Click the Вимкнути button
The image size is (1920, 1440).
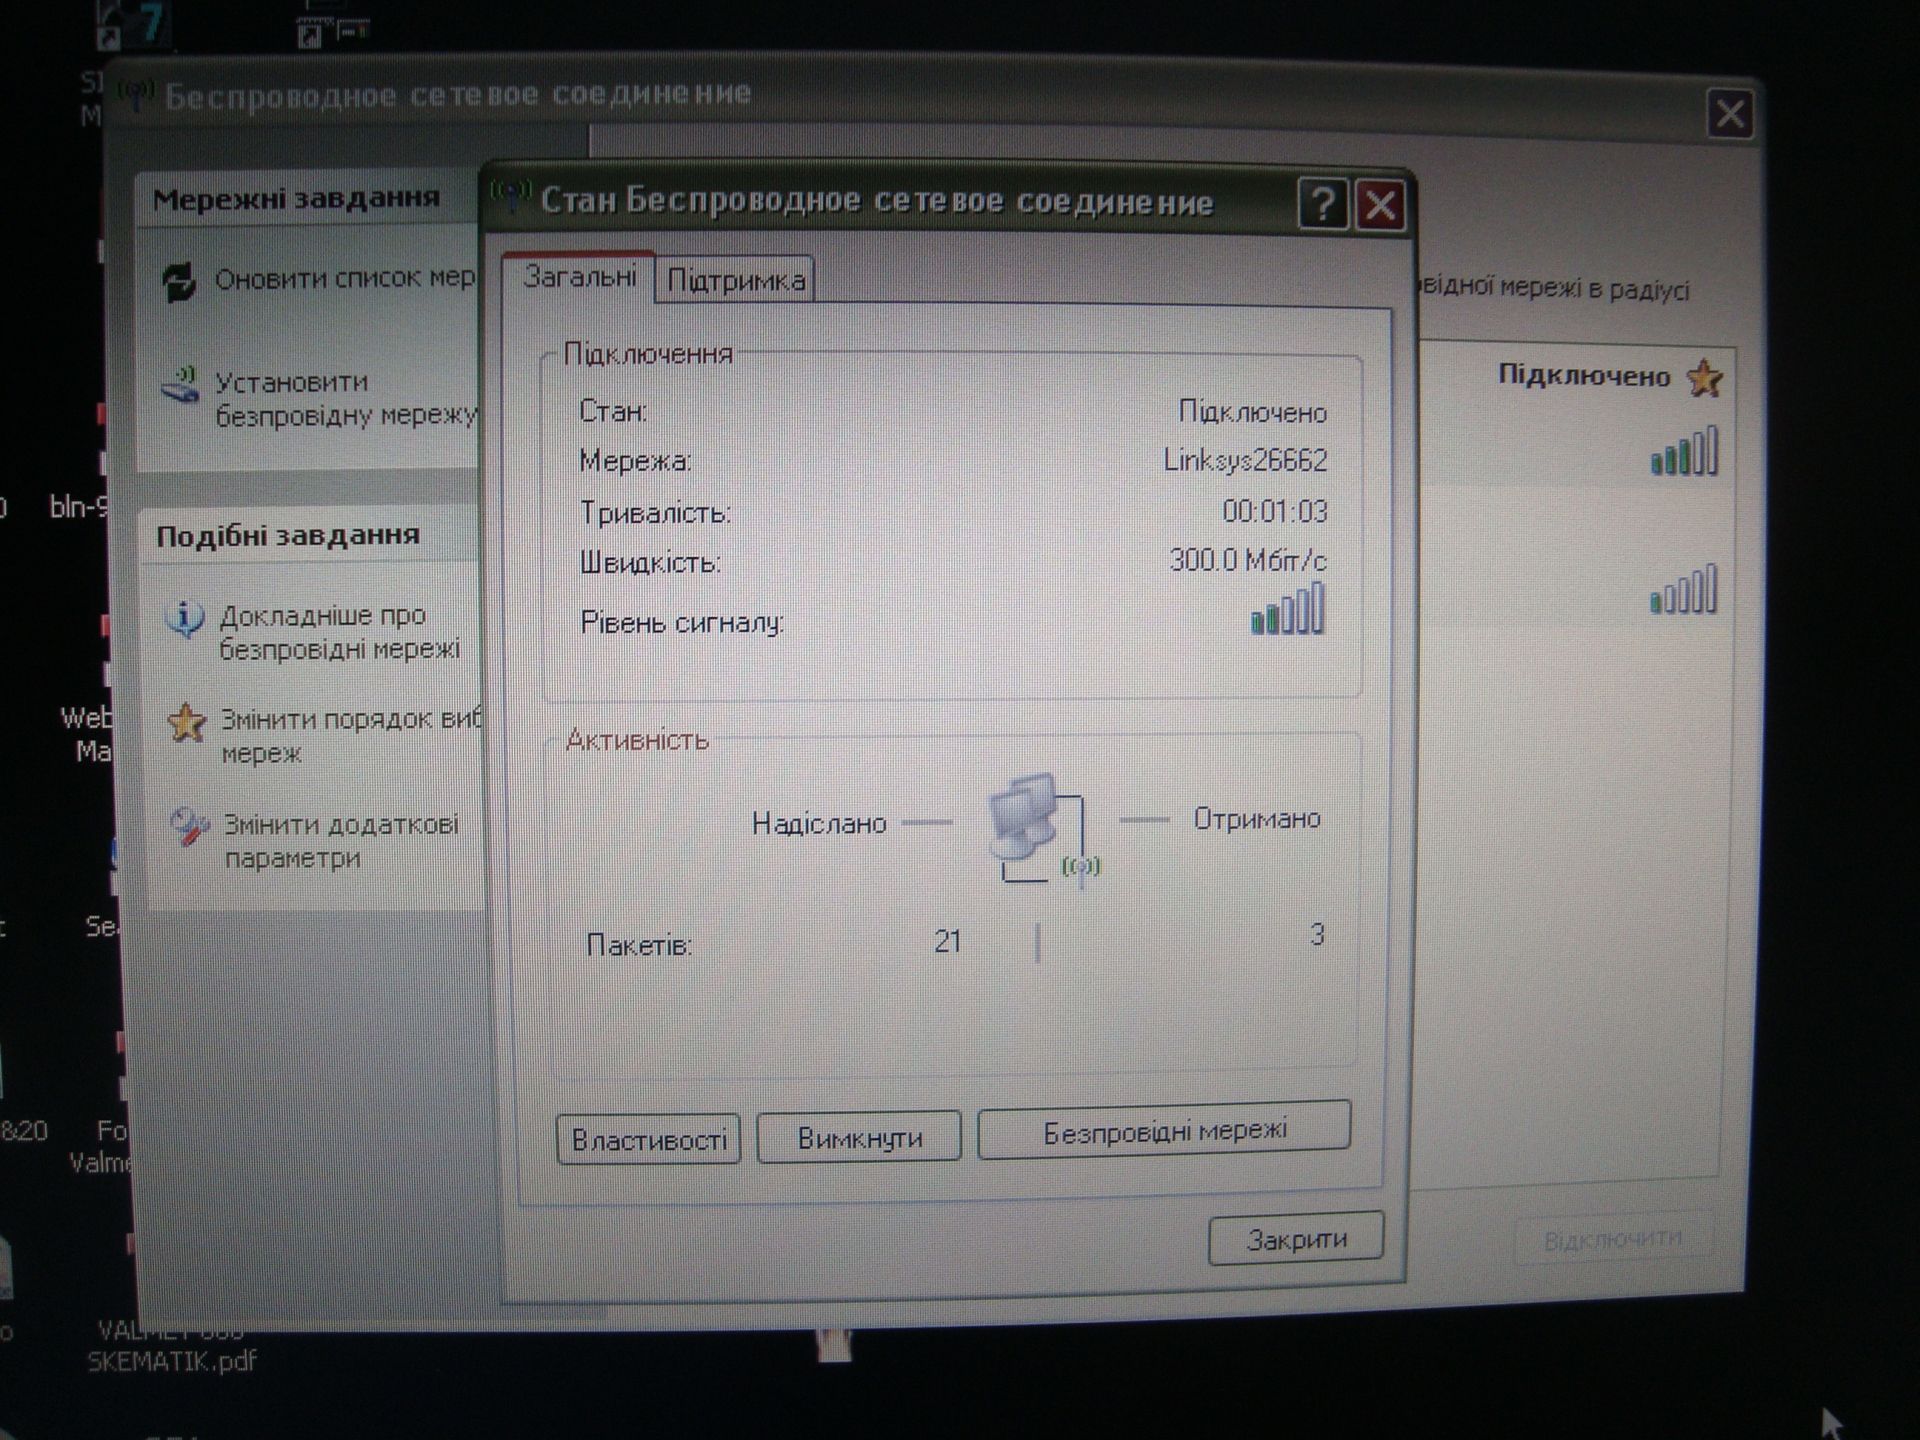[859, 1138]
